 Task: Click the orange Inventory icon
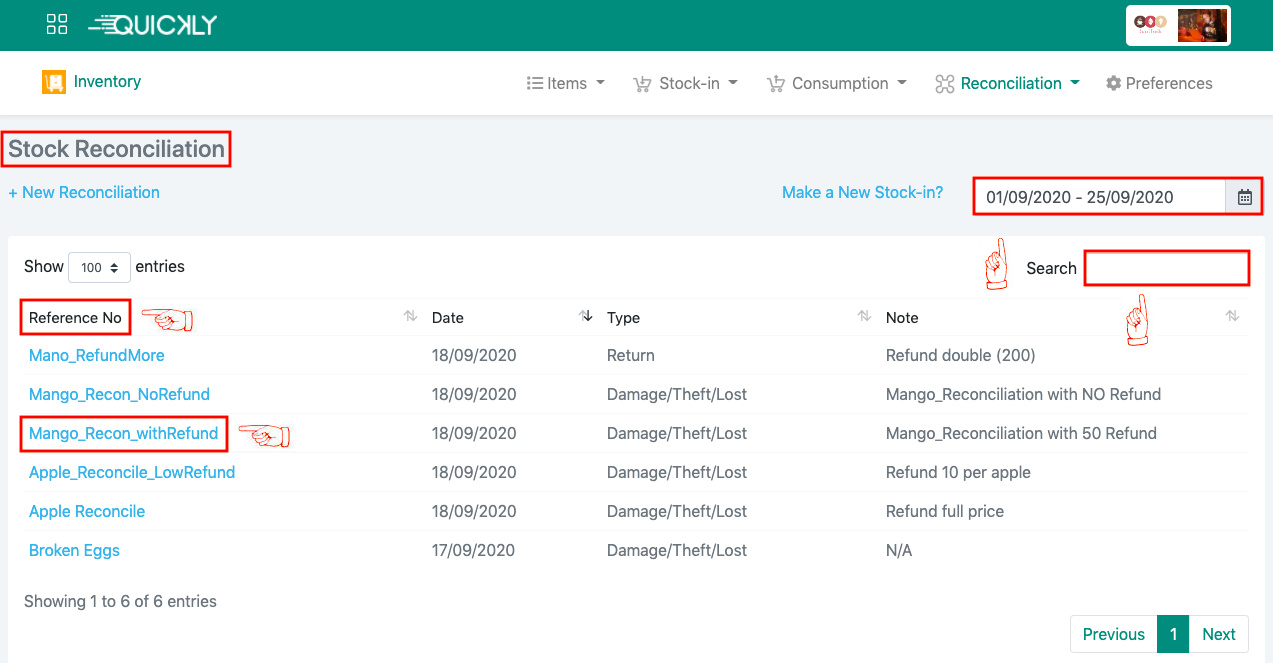click(x=53, y=82)
